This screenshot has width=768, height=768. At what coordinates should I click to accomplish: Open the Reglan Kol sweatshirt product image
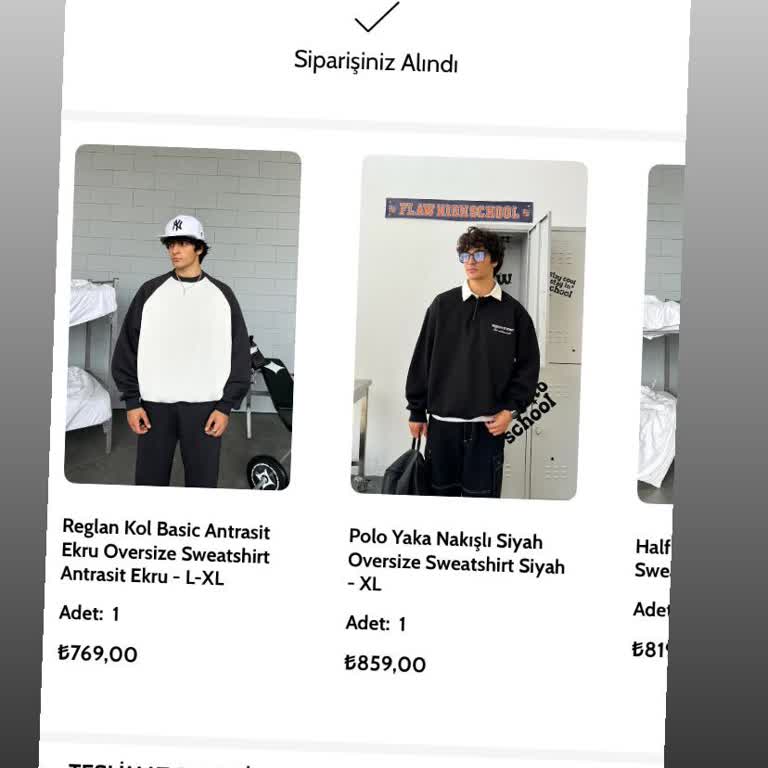[x=183, y=317]
